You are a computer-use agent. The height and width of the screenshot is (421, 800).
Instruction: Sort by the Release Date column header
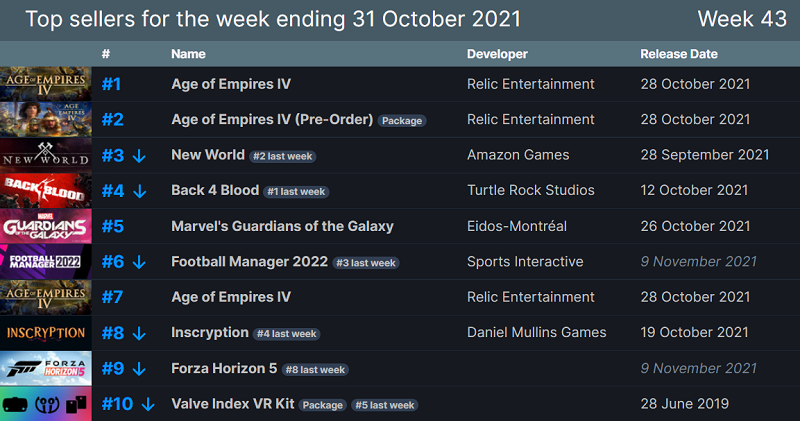tap(679, 54)
